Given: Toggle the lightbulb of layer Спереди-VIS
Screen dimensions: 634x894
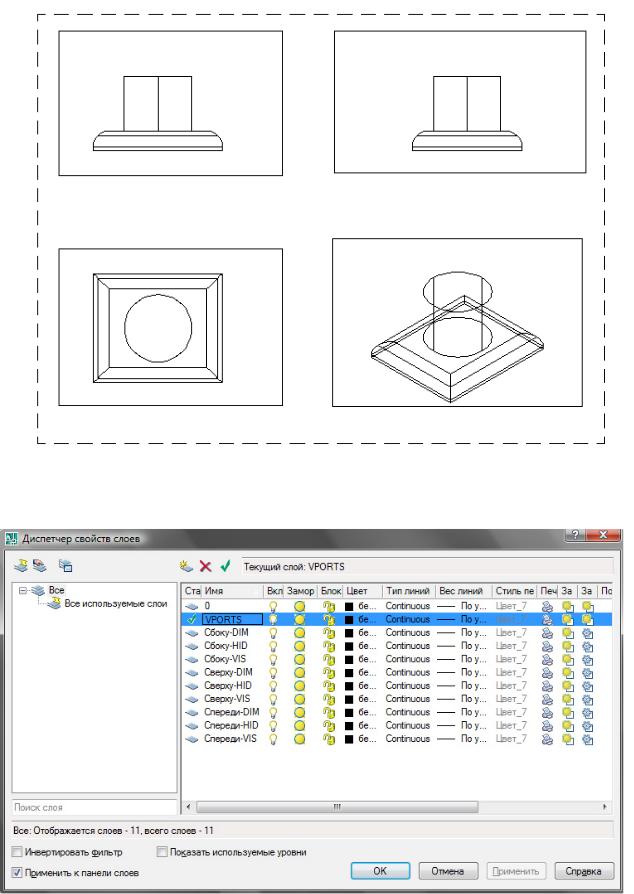Looking at the screenshot, I should 273,739.
